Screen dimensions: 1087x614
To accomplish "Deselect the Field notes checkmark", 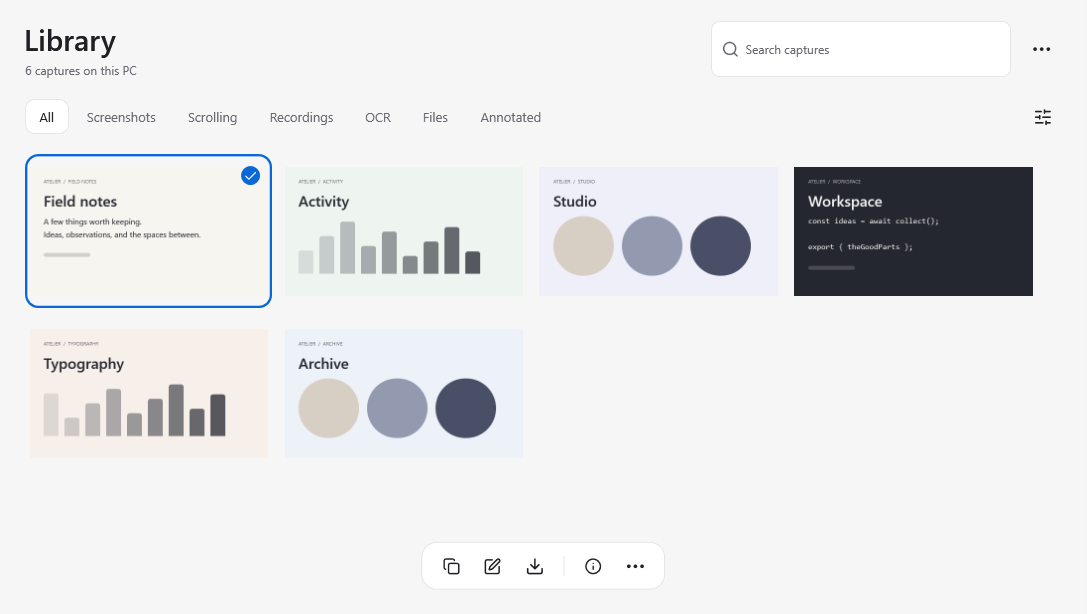I will [250, 176].
